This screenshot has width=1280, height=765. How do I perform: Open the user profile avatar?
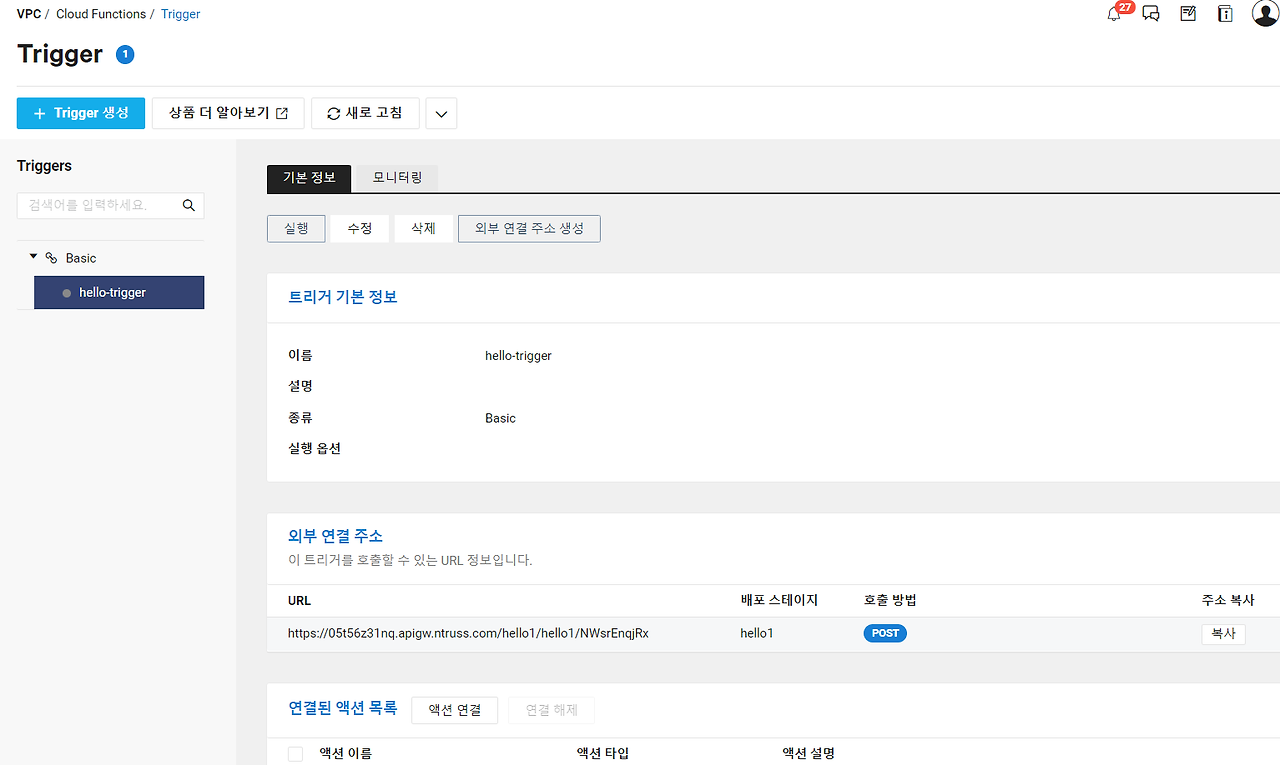1265,13
